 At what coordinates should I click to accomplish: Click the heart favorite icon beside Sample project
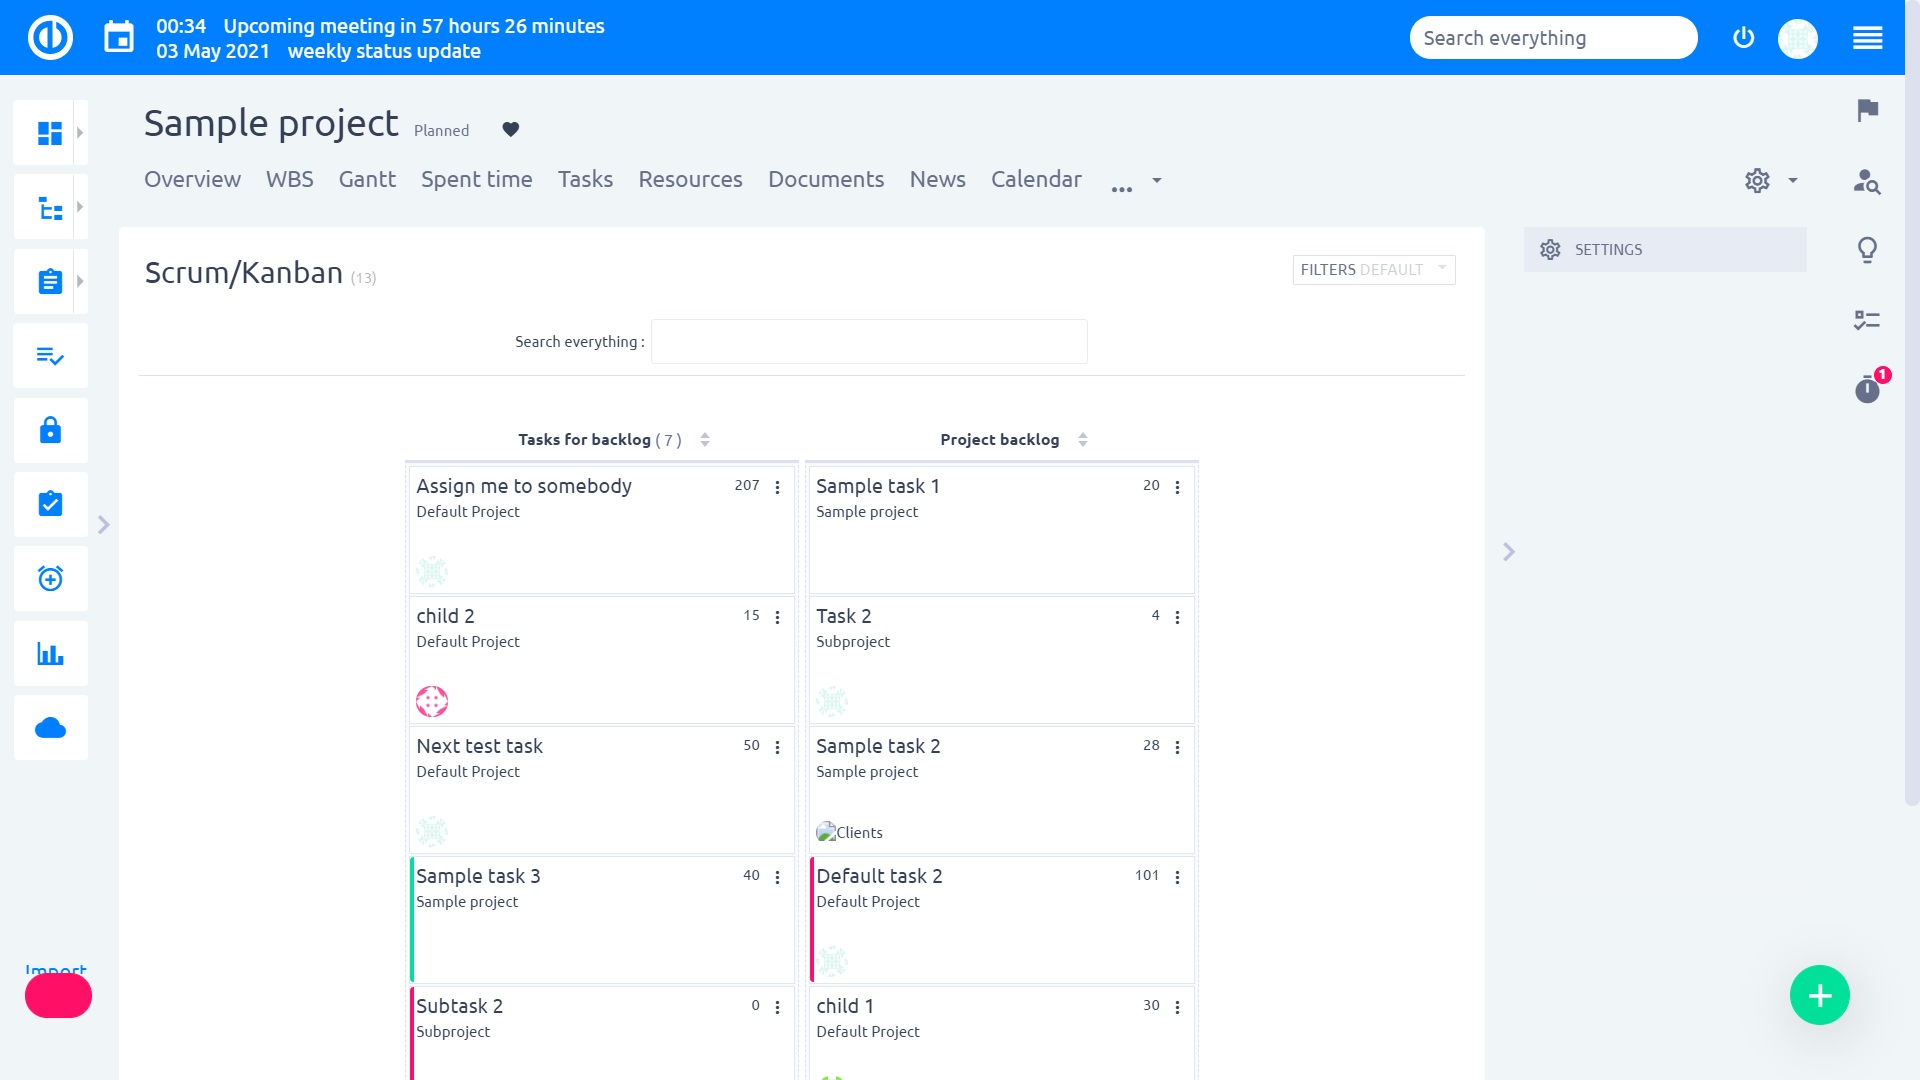[510, 129]
